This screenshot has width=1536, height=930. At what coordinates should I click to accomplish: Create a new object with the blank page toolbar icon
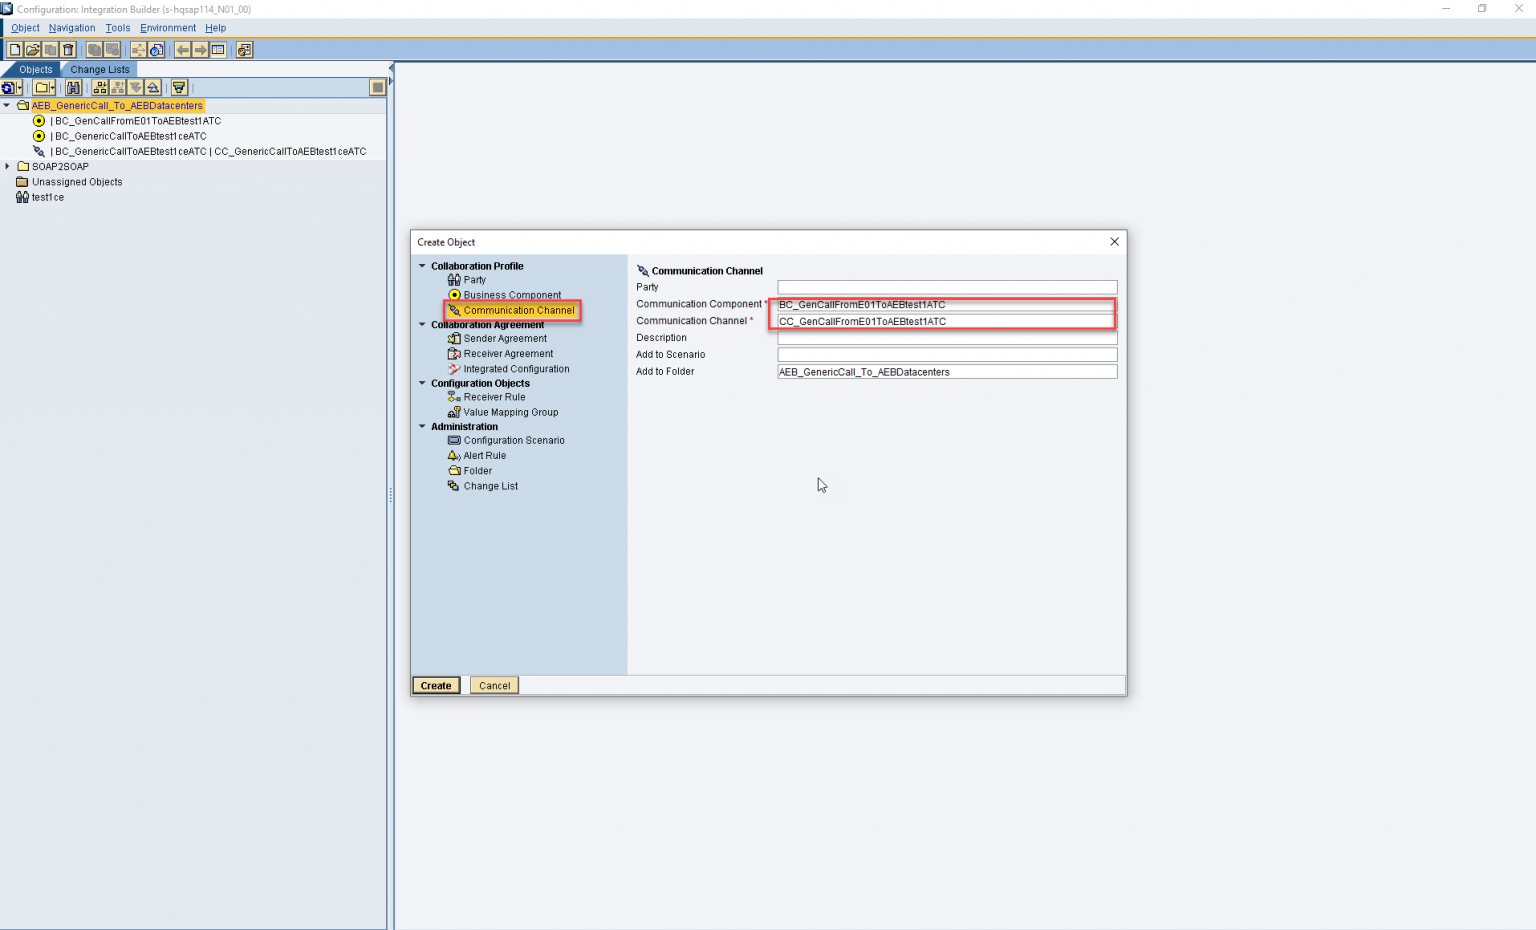tap(15, 48)
